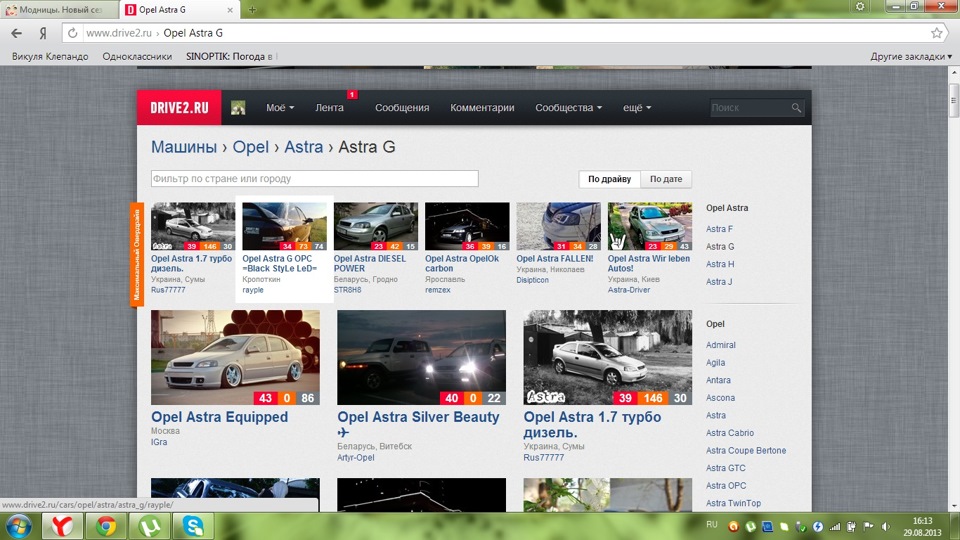The image size is (960, 540).
Task: Open SINOPTIK: Погода bookmark
Action: pos(229,56)
